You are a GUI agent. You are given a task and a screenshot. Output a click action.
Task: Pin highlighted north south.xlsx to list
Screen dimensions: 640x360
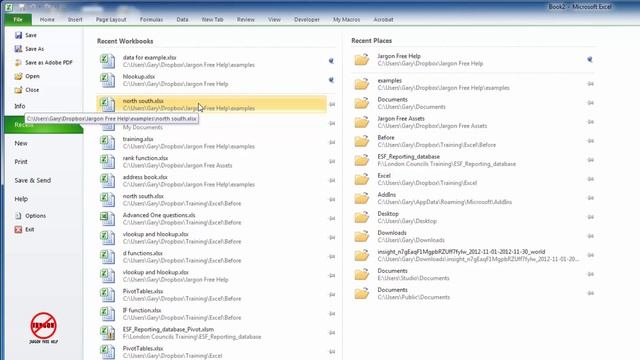332,104
